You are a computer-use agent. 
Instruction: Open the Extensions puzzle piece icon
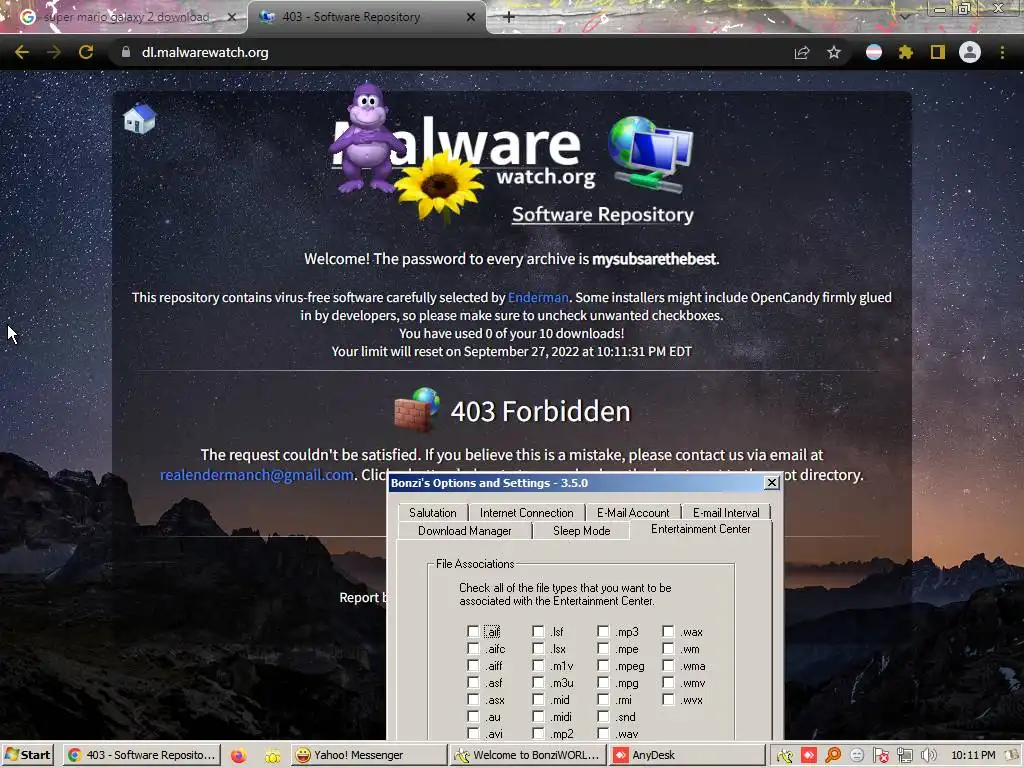coord(906,52)
